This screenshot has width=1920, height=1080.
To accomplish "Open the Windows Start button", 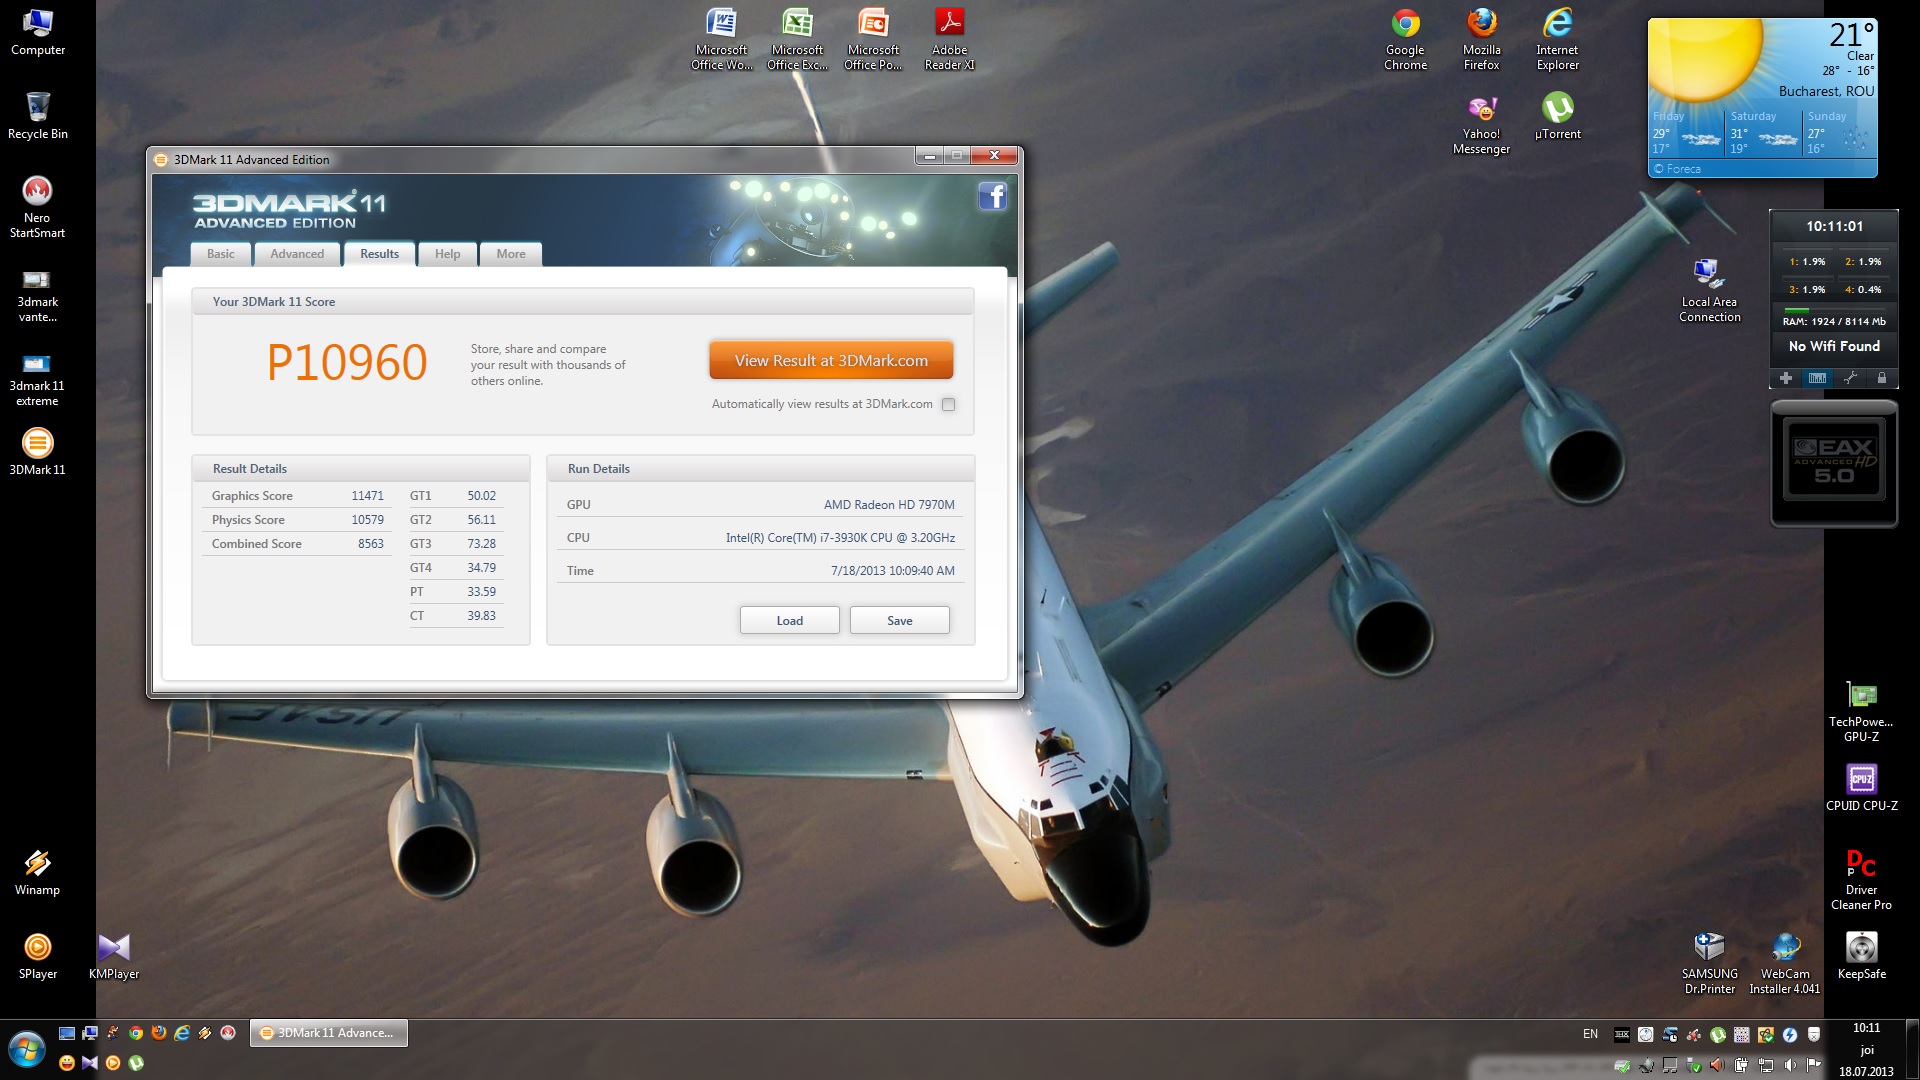I will 27,1049.
